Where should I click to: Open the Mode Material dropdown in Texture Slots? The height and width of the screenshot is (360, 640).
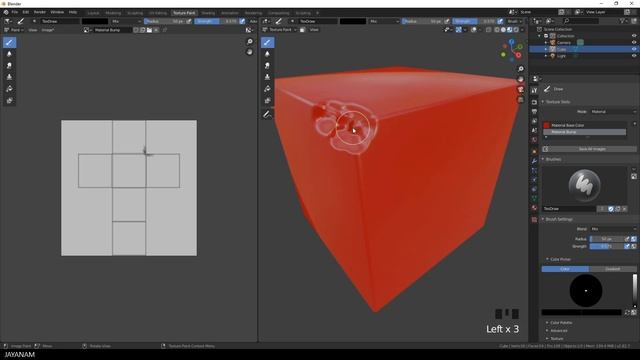pos(613,112)
